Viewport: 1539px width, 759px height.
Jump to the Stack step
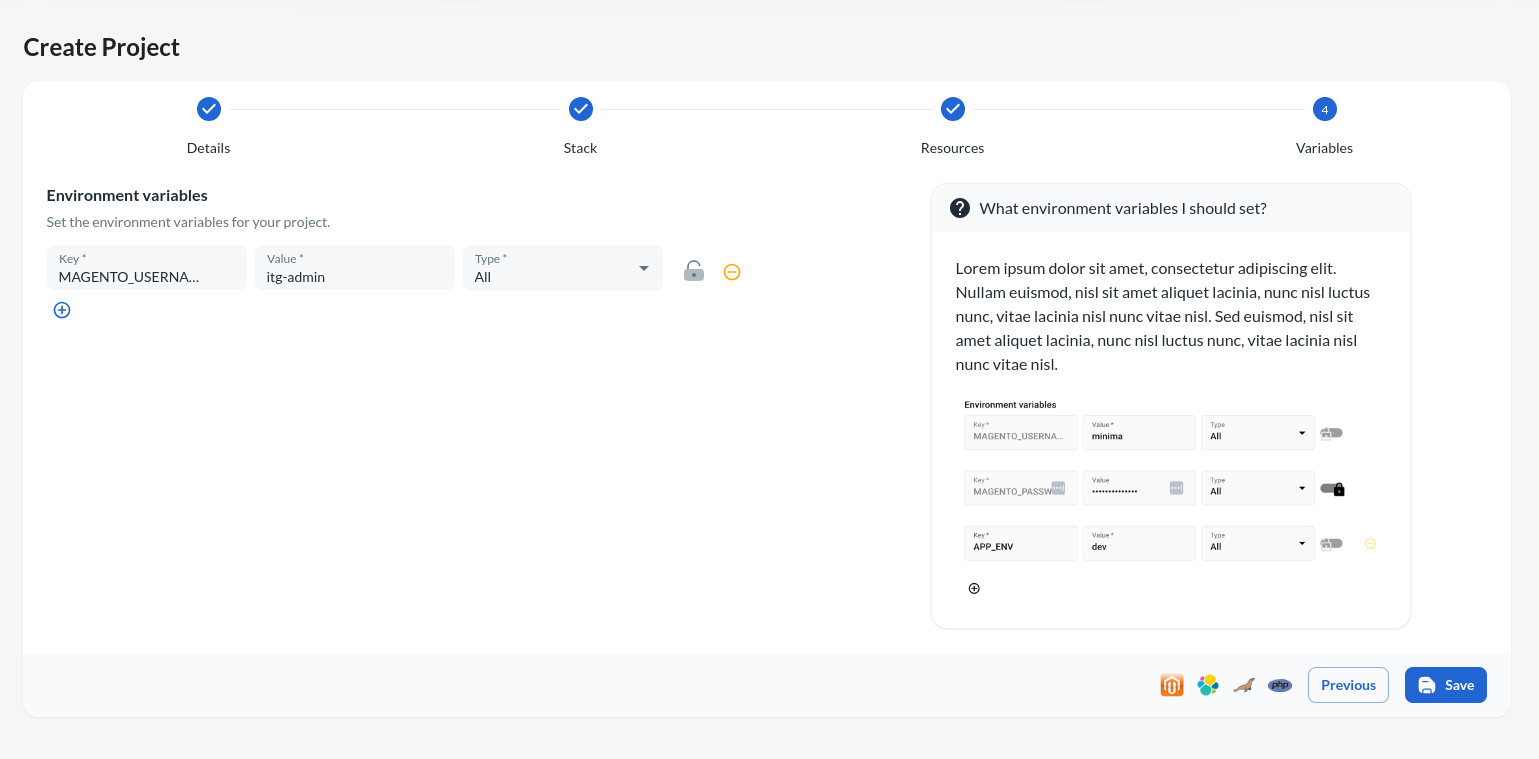pos(580,109)
